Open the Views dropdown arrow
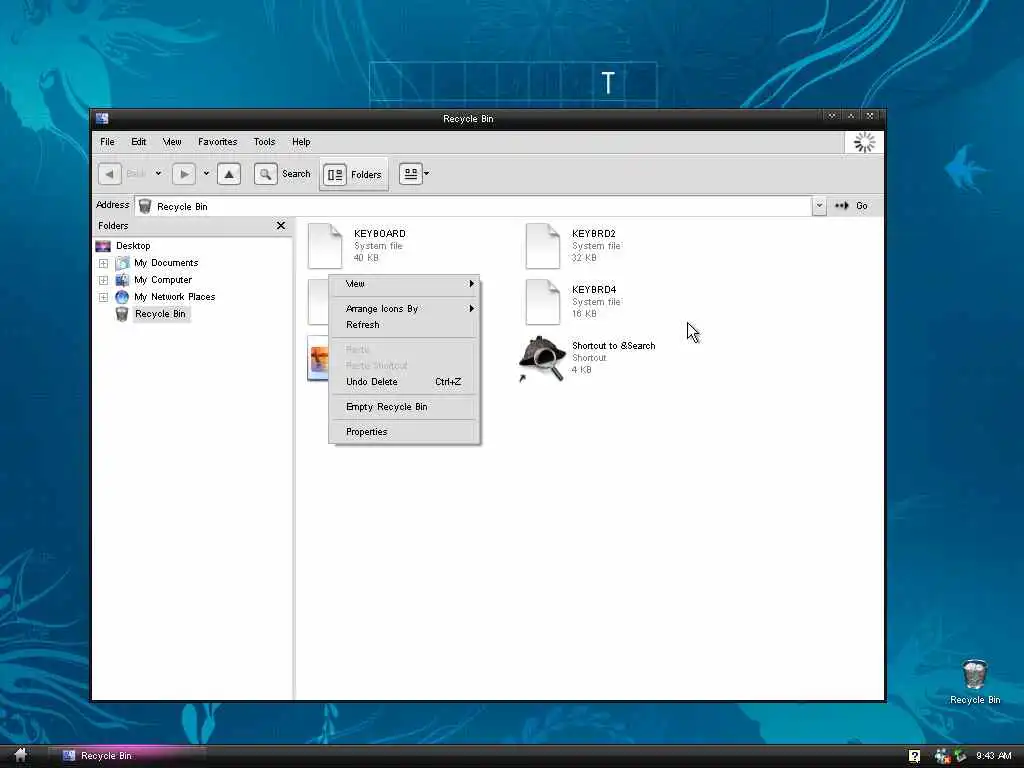 pos(426,174)
